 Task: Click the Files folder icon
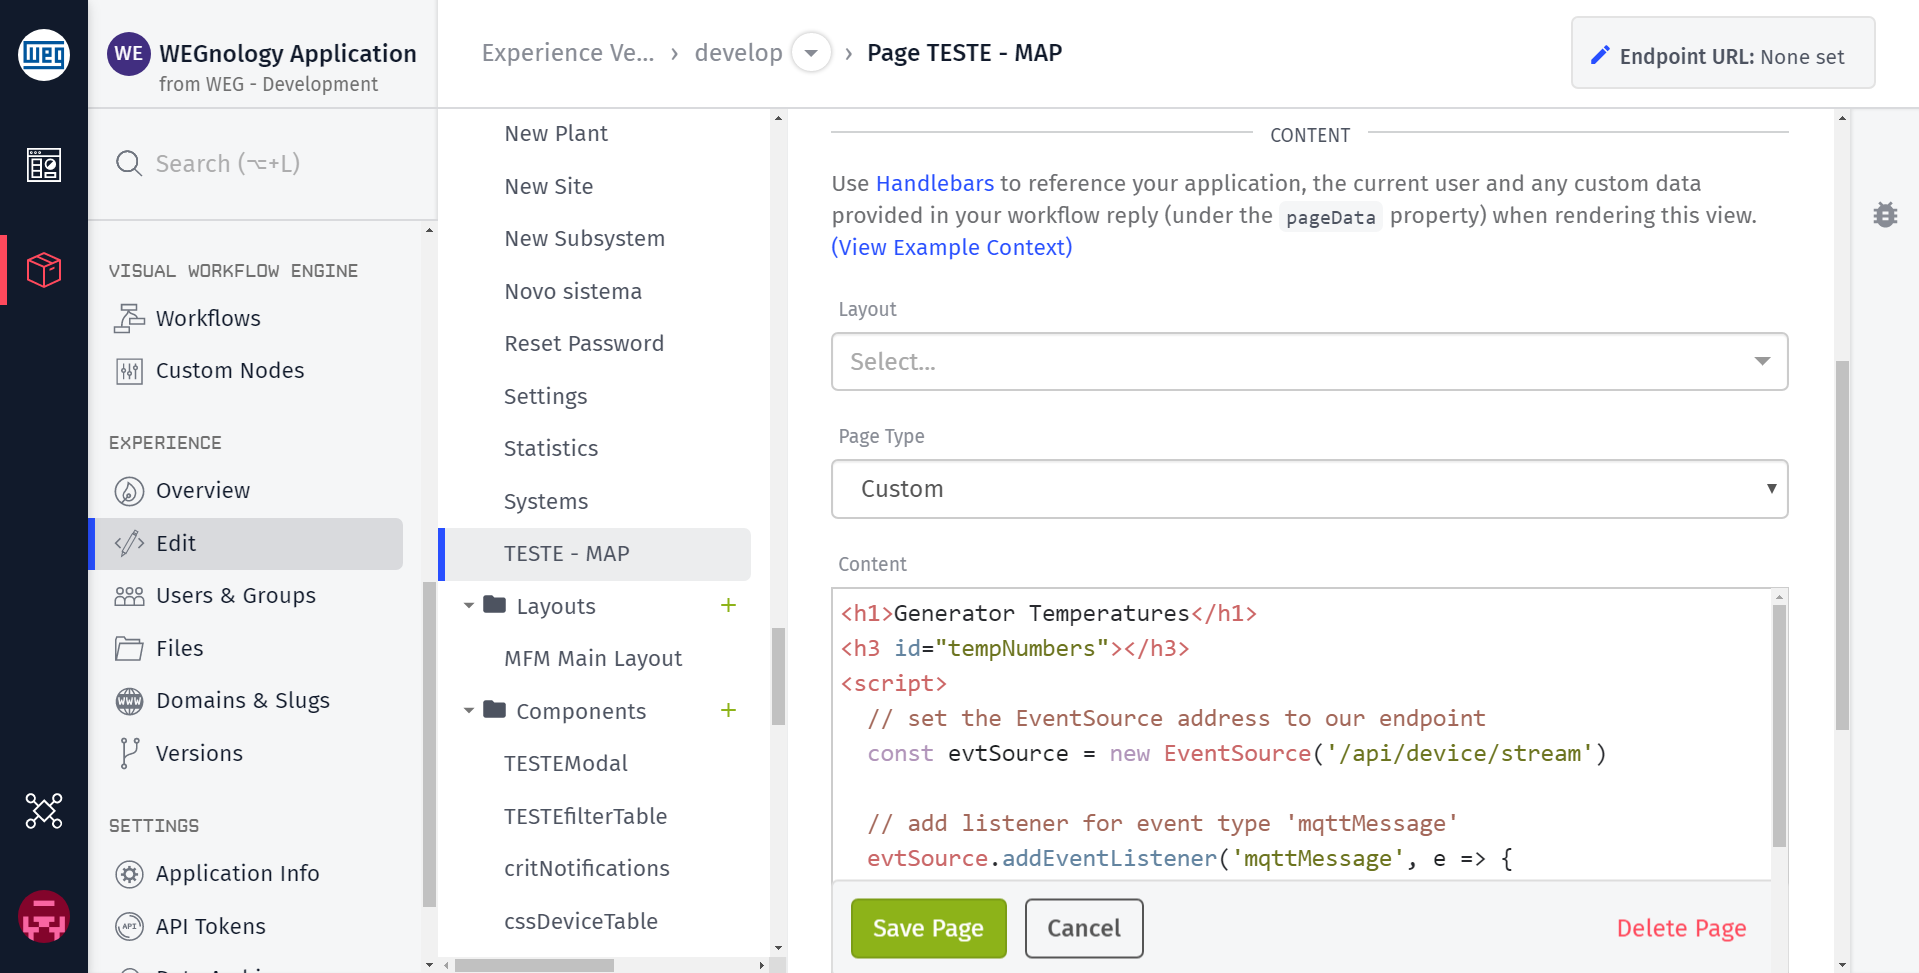click(129, 648)
